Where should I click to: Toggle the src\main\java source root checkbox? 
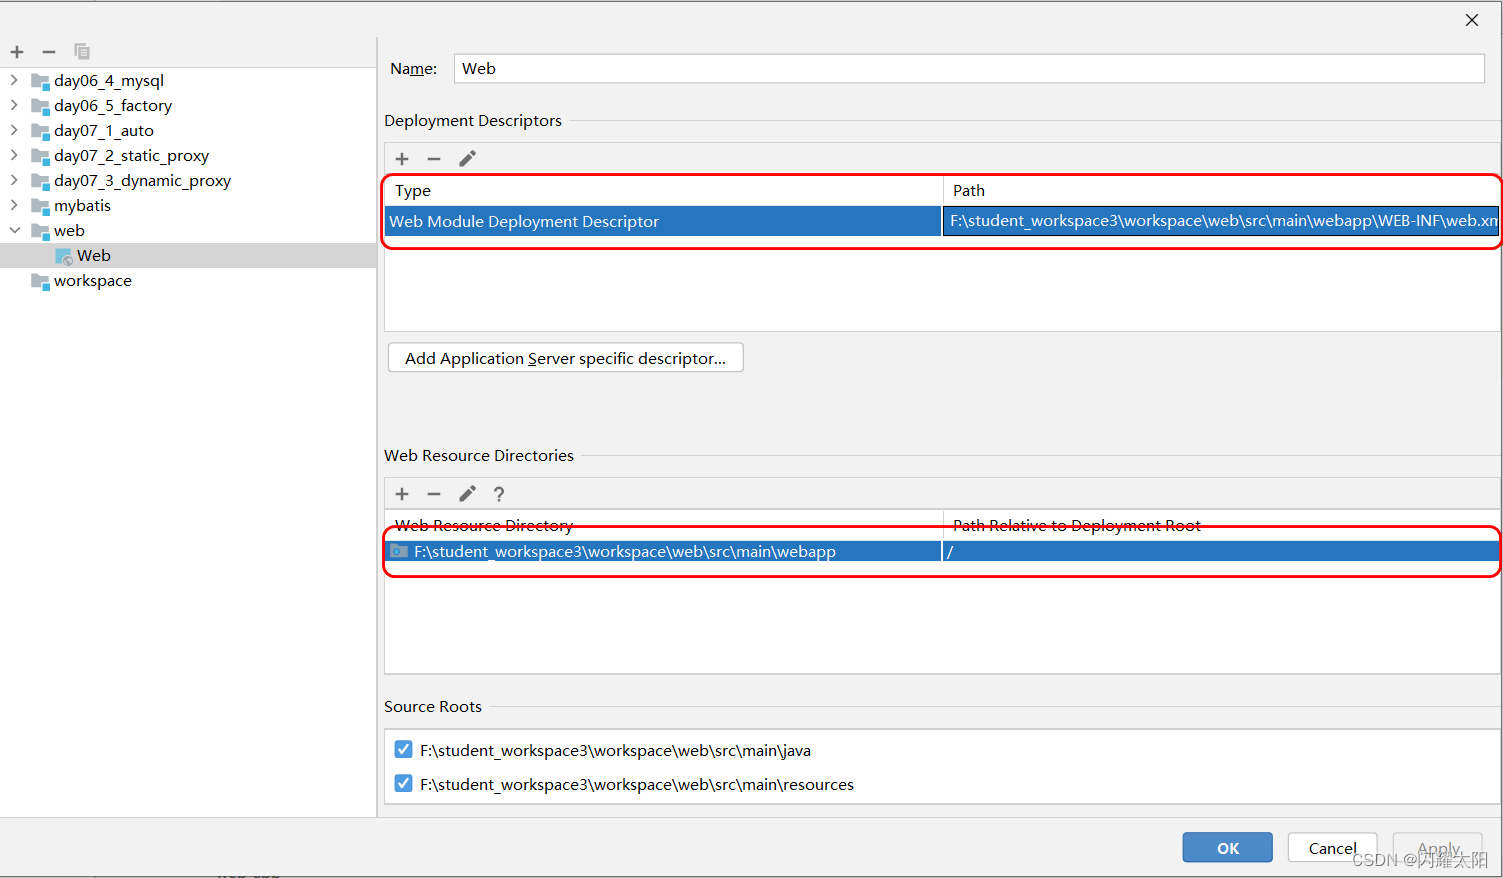tap(403, 749)
